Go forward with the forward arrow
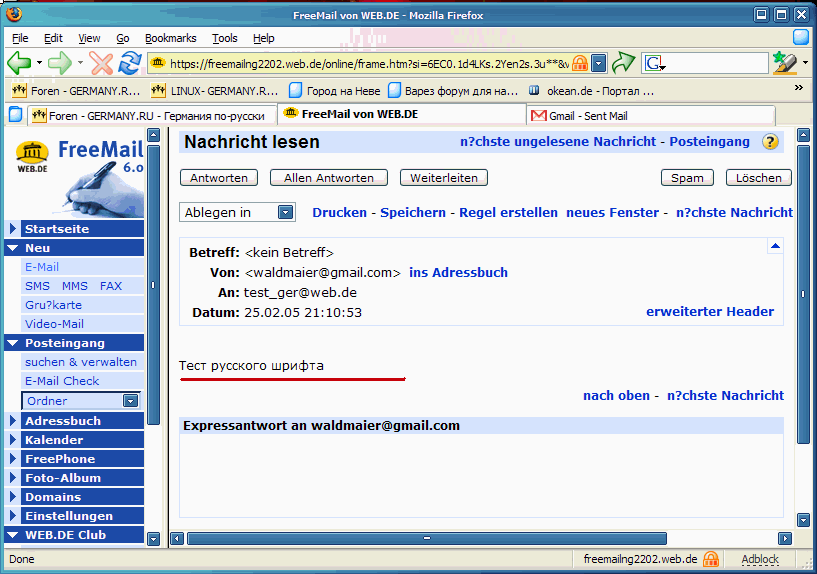 (x=59, y=64)
